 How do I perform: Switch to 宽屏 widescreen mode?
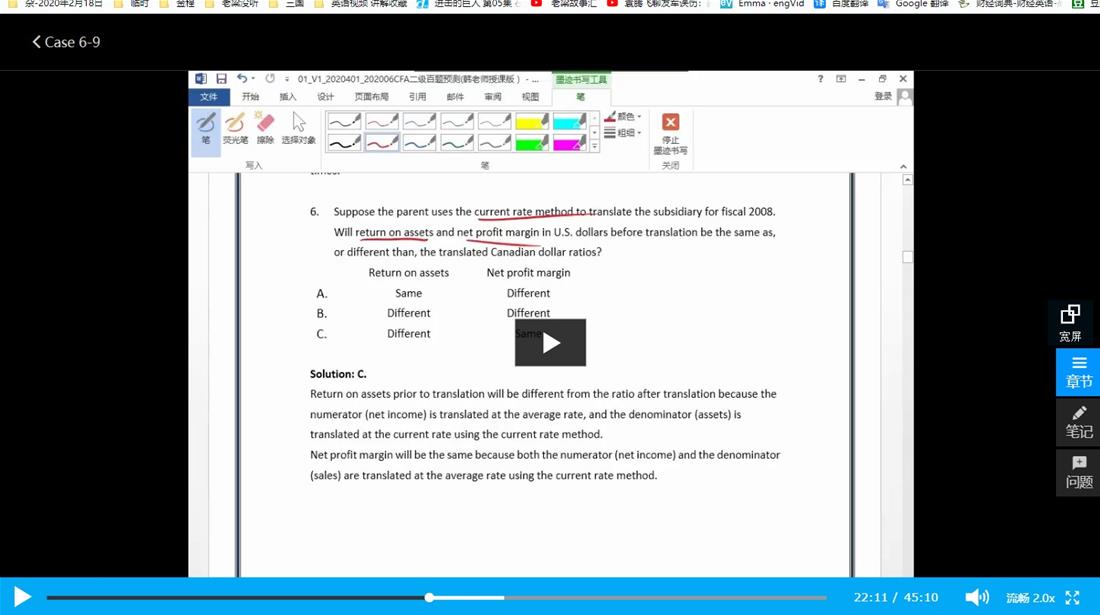pos(1070,323)
